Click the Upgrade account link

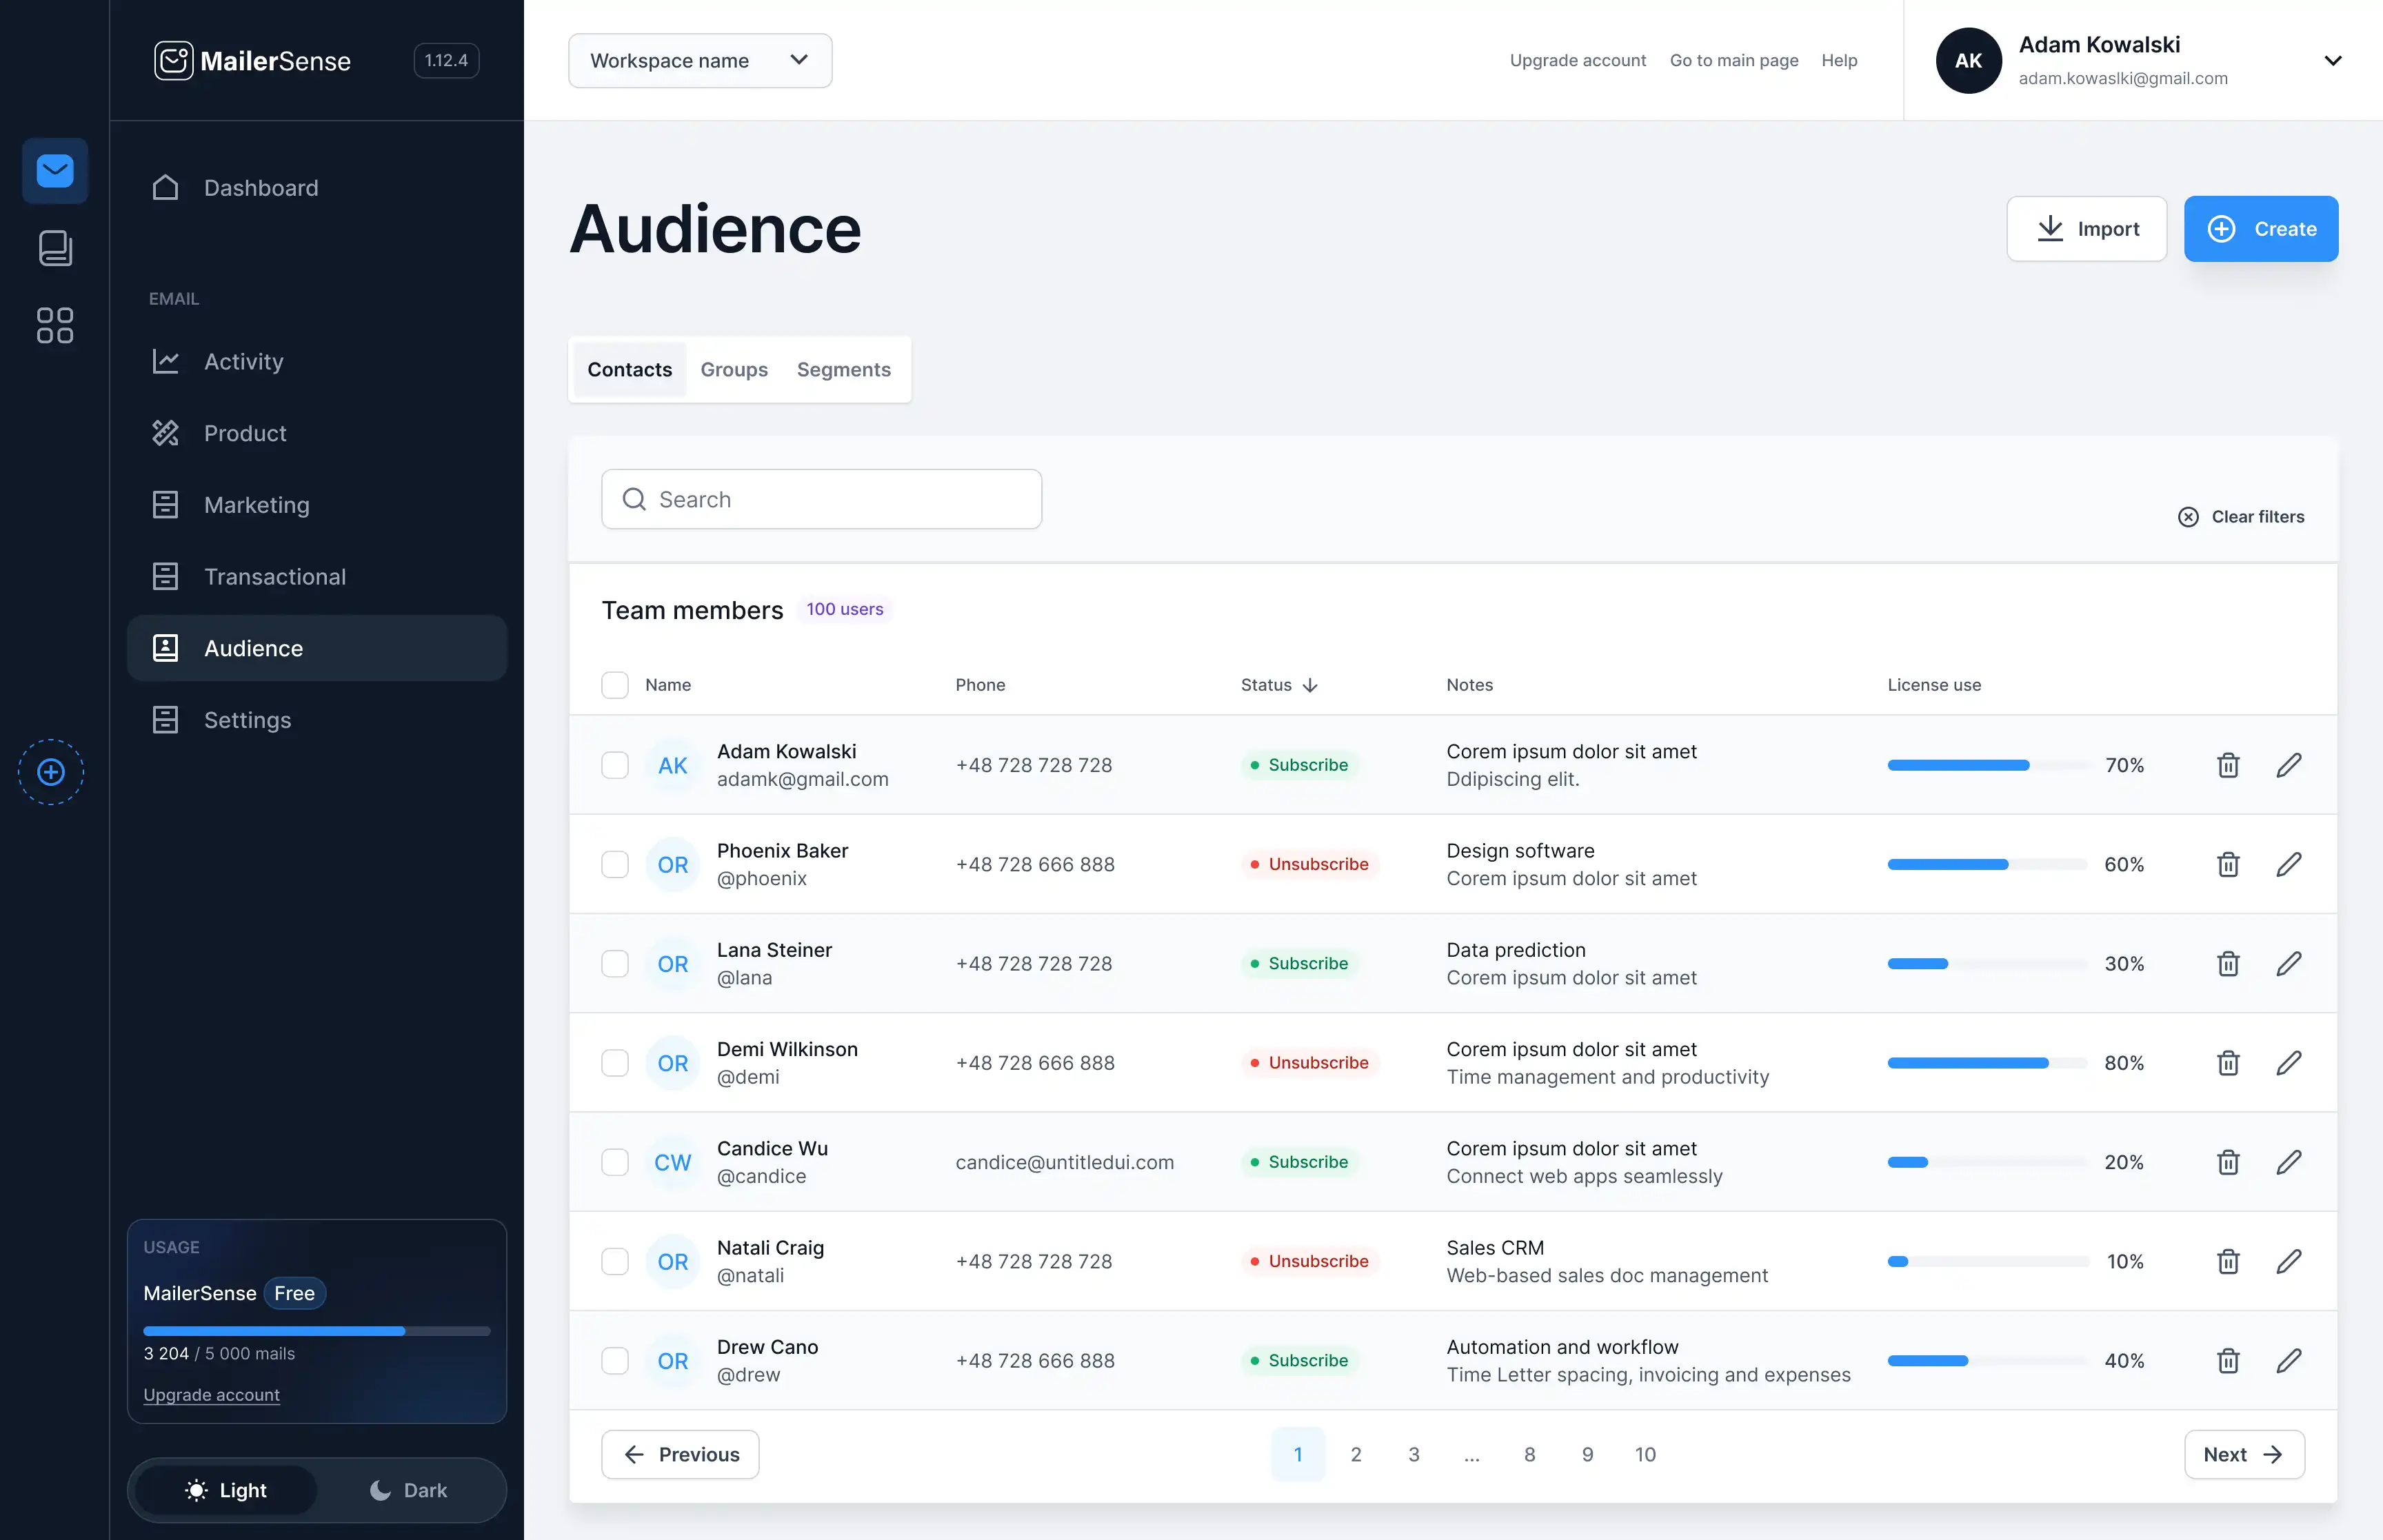point(1577,59)
